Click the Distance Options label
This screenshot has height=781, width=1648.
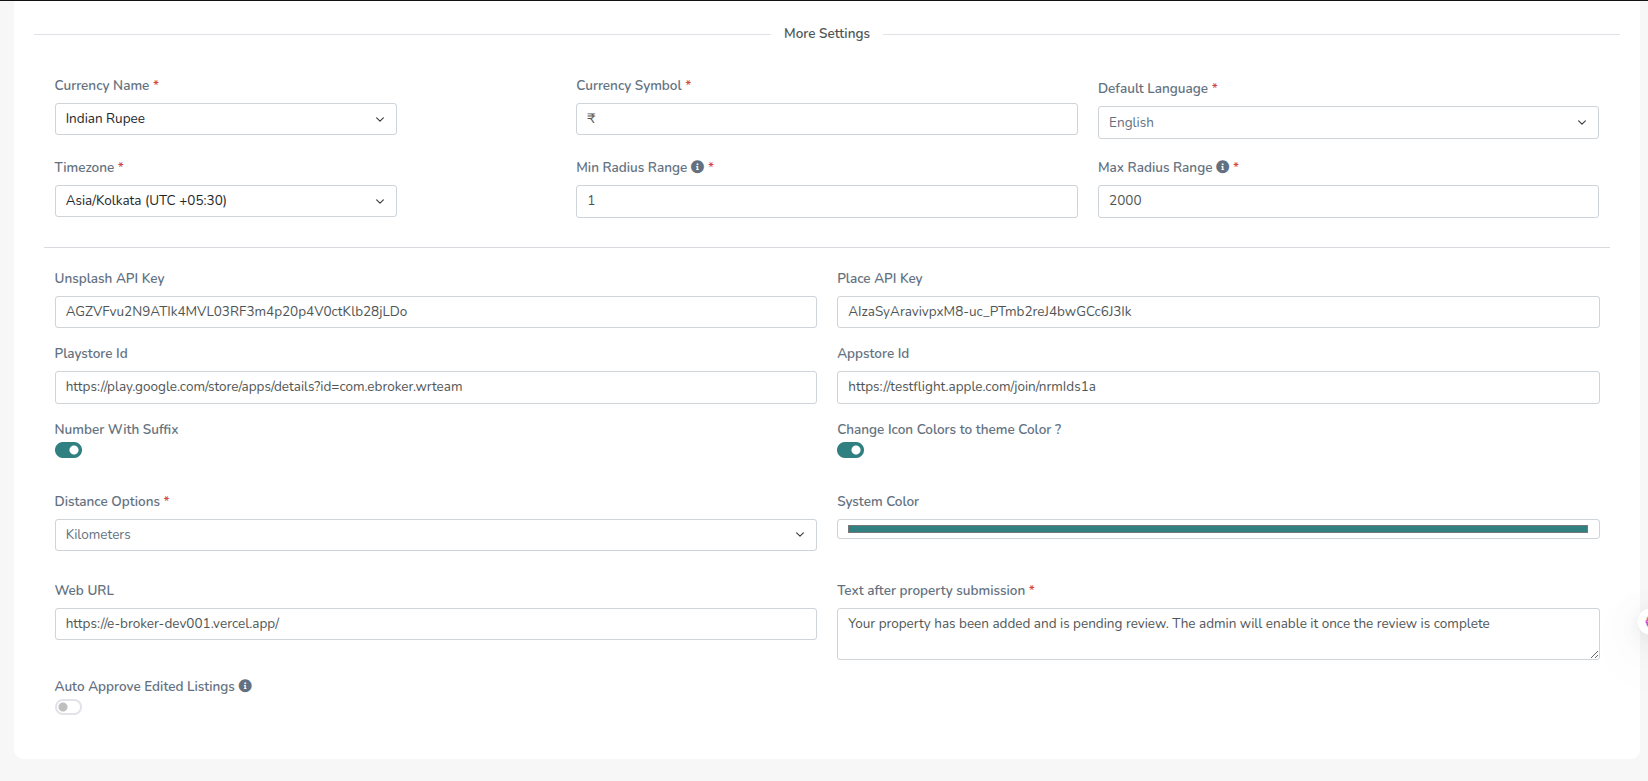[x=107, y=501]
